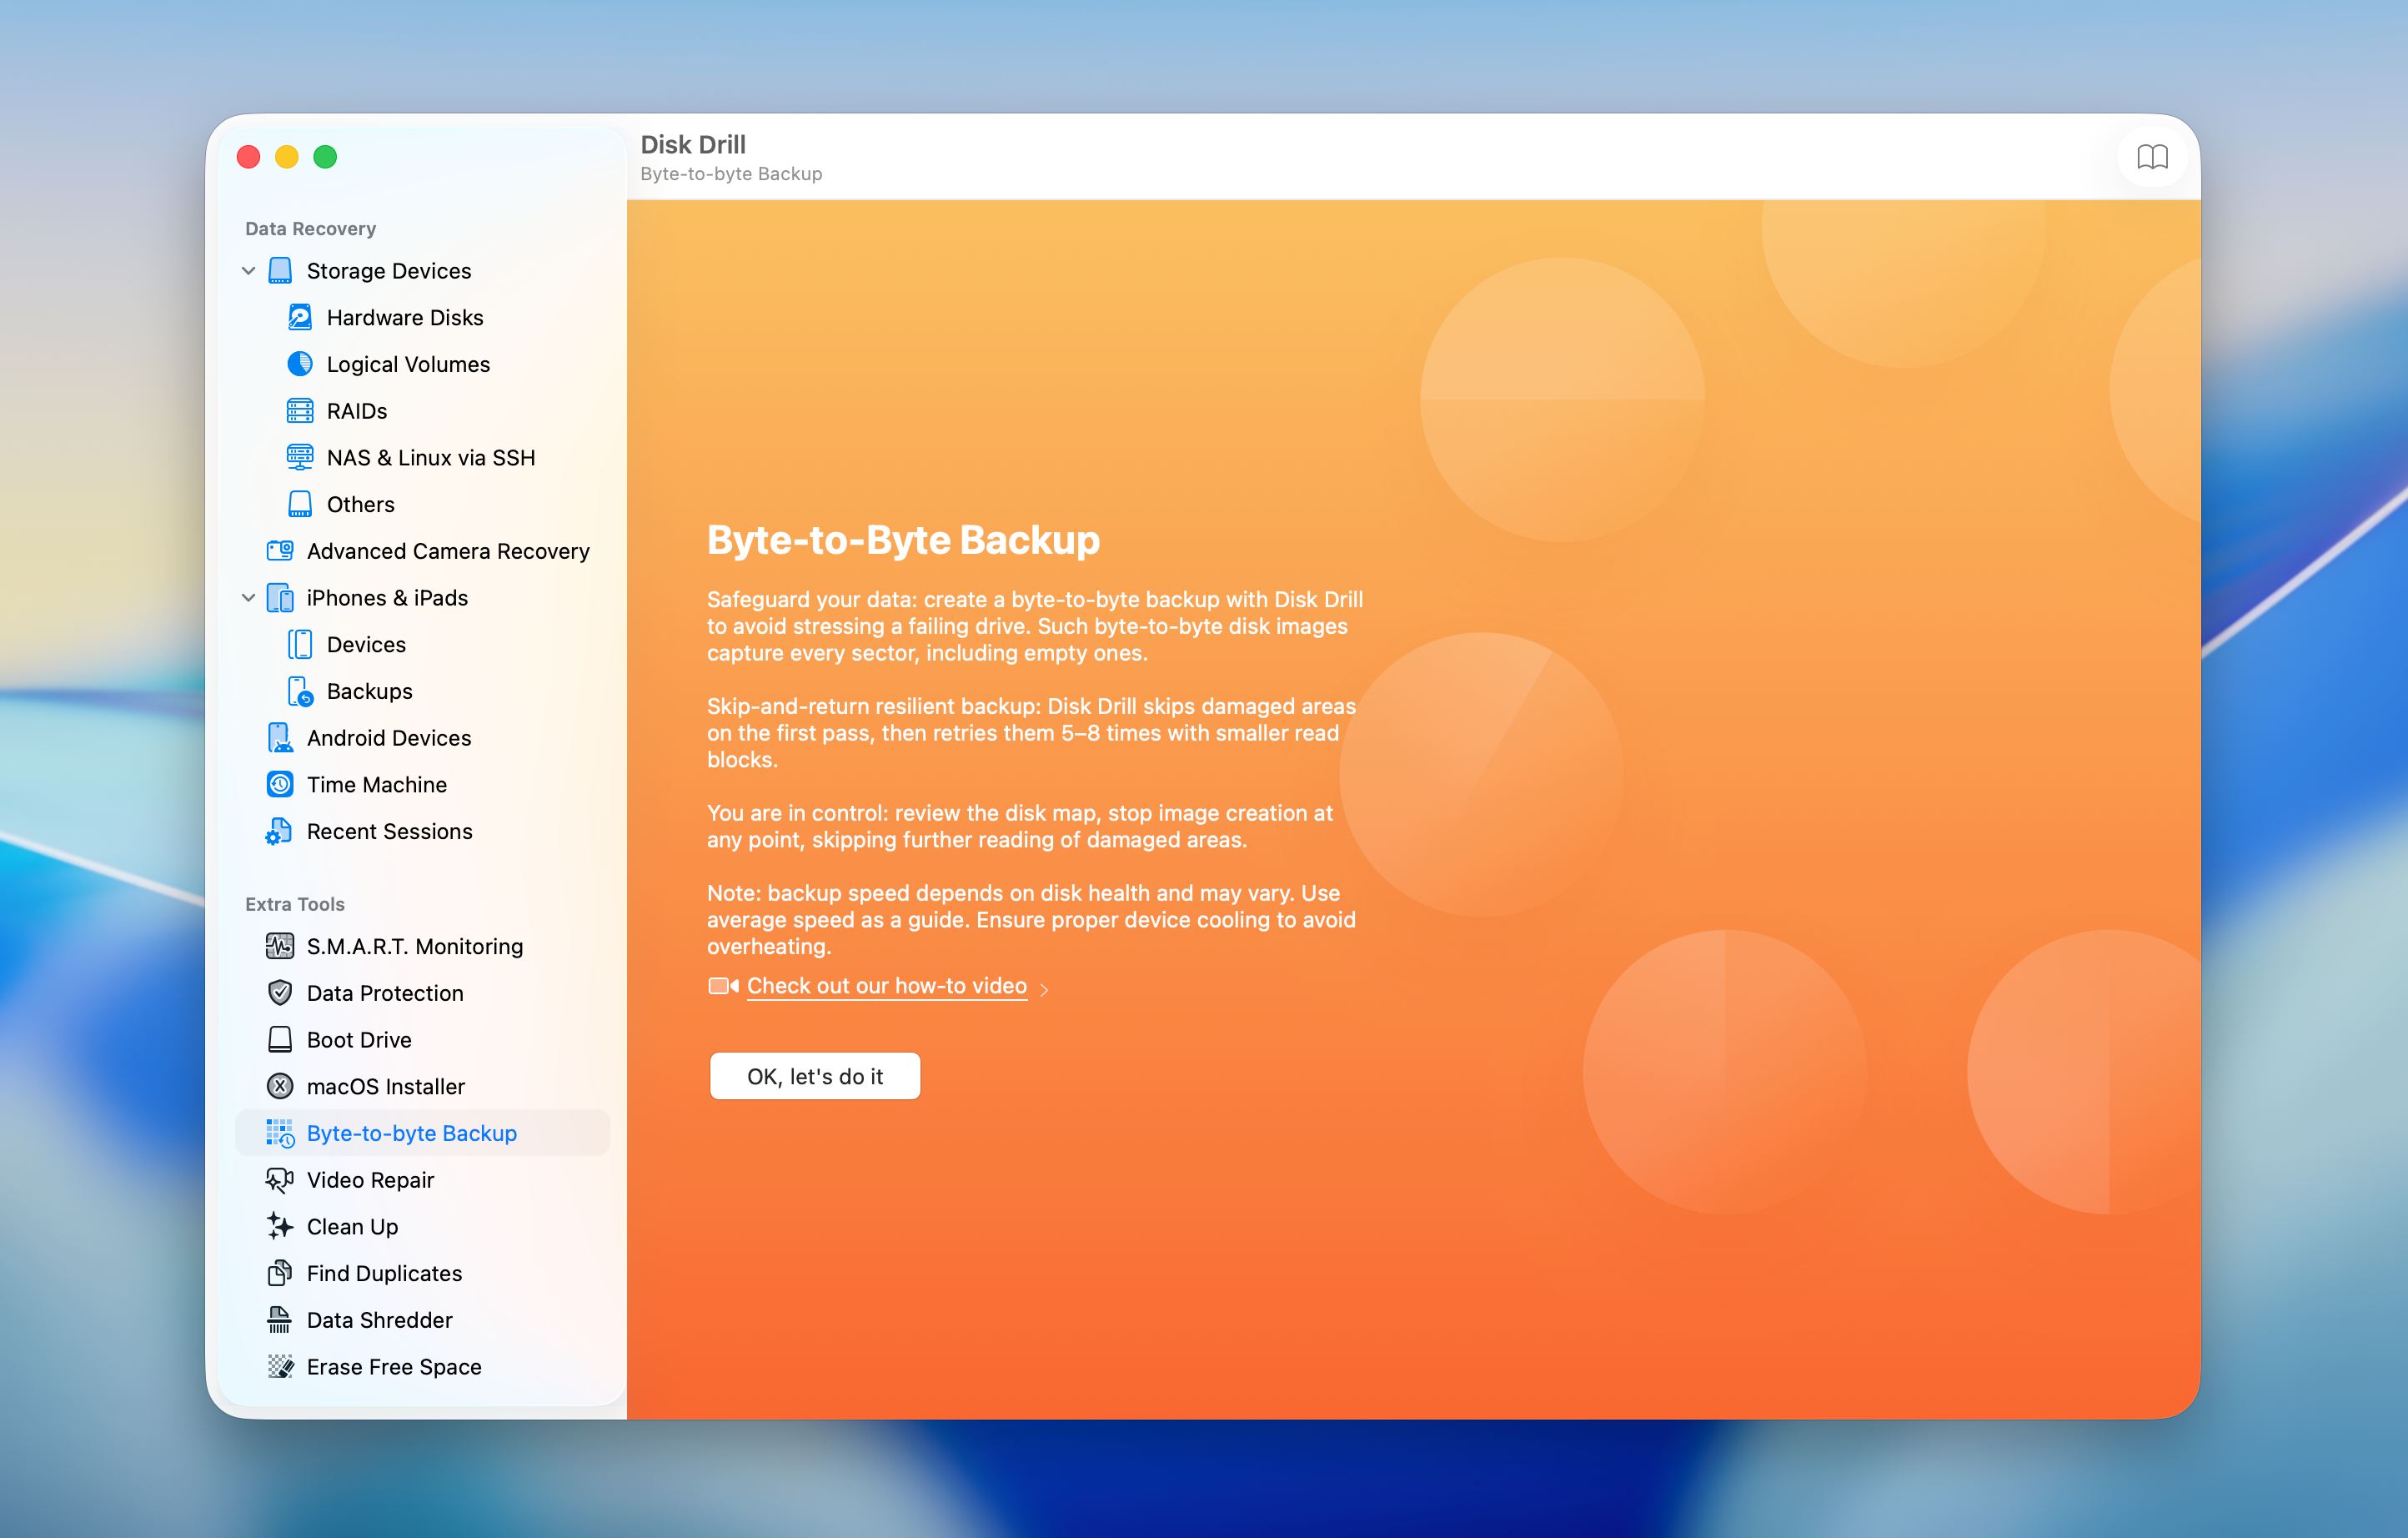Click the Android Devices icon
Image resolution: width=2408 pixels, height=1538 pixels.
point(280,738)
